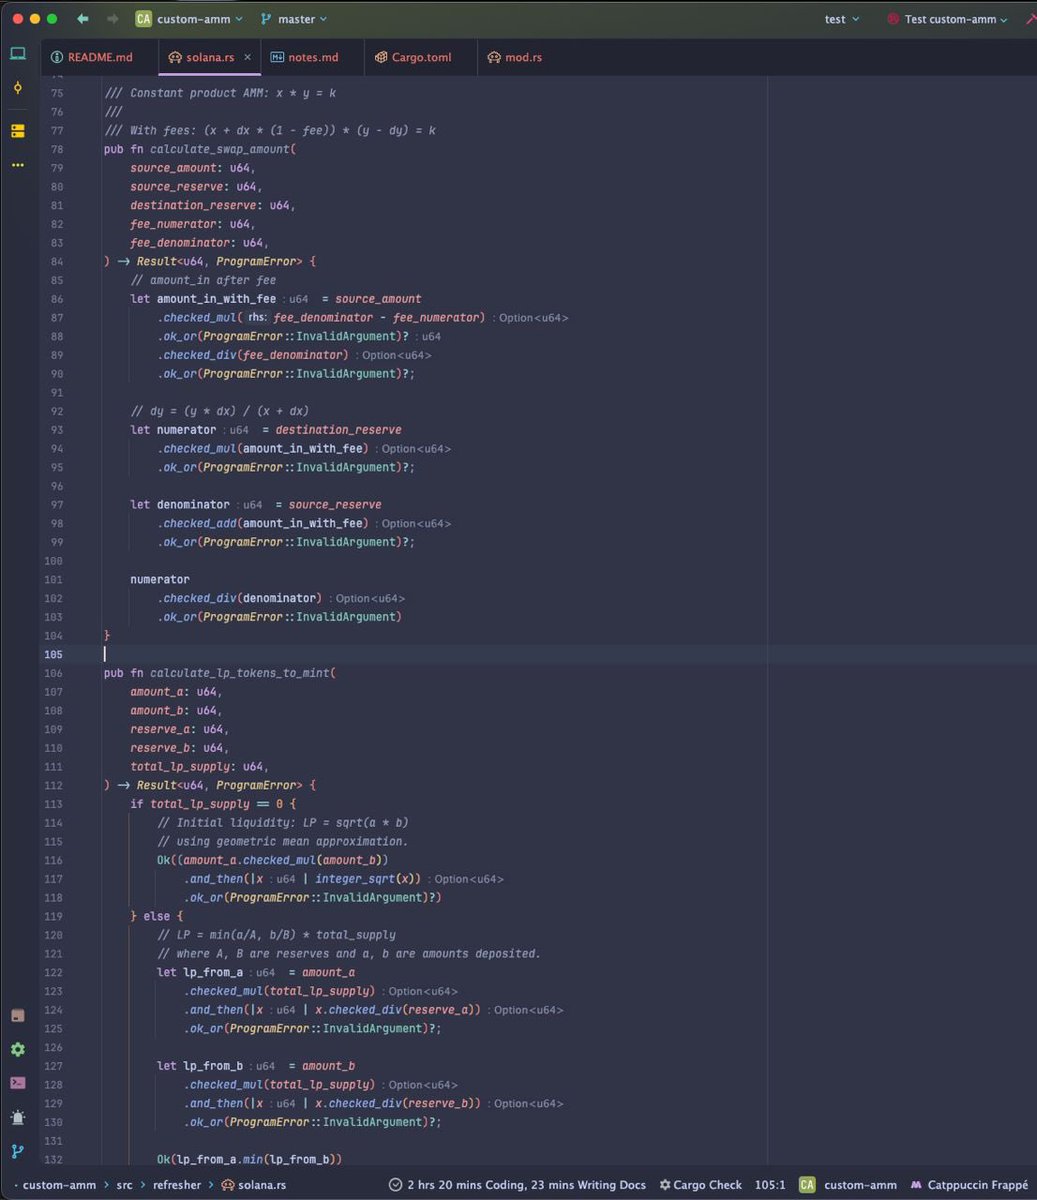
Task: Open the Problems tool window icon
Action: 18,1117
